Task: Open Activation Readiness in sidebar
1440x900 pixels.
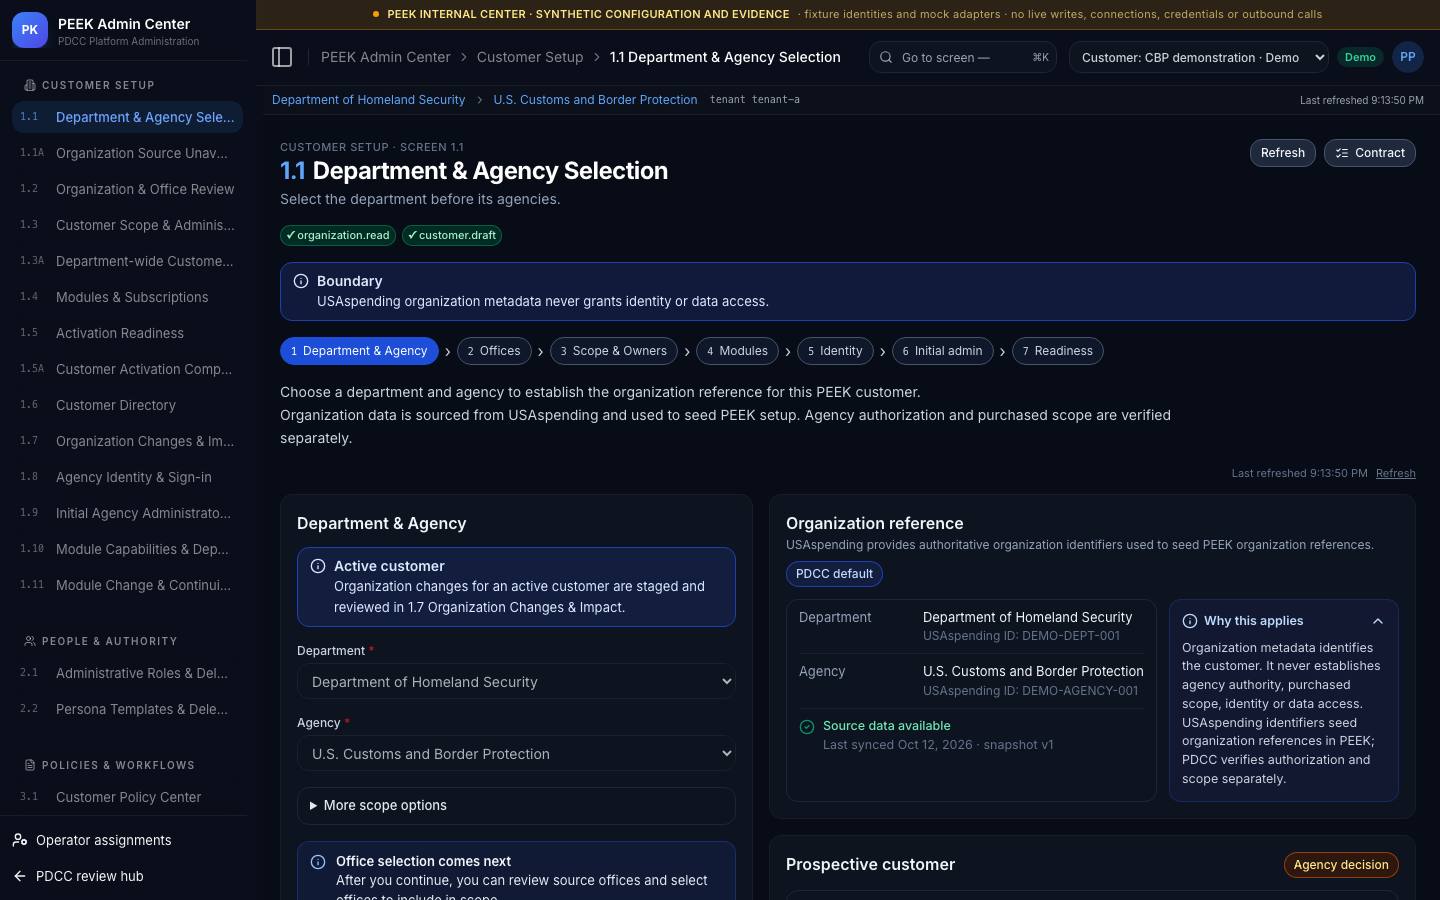Action: 127,333
